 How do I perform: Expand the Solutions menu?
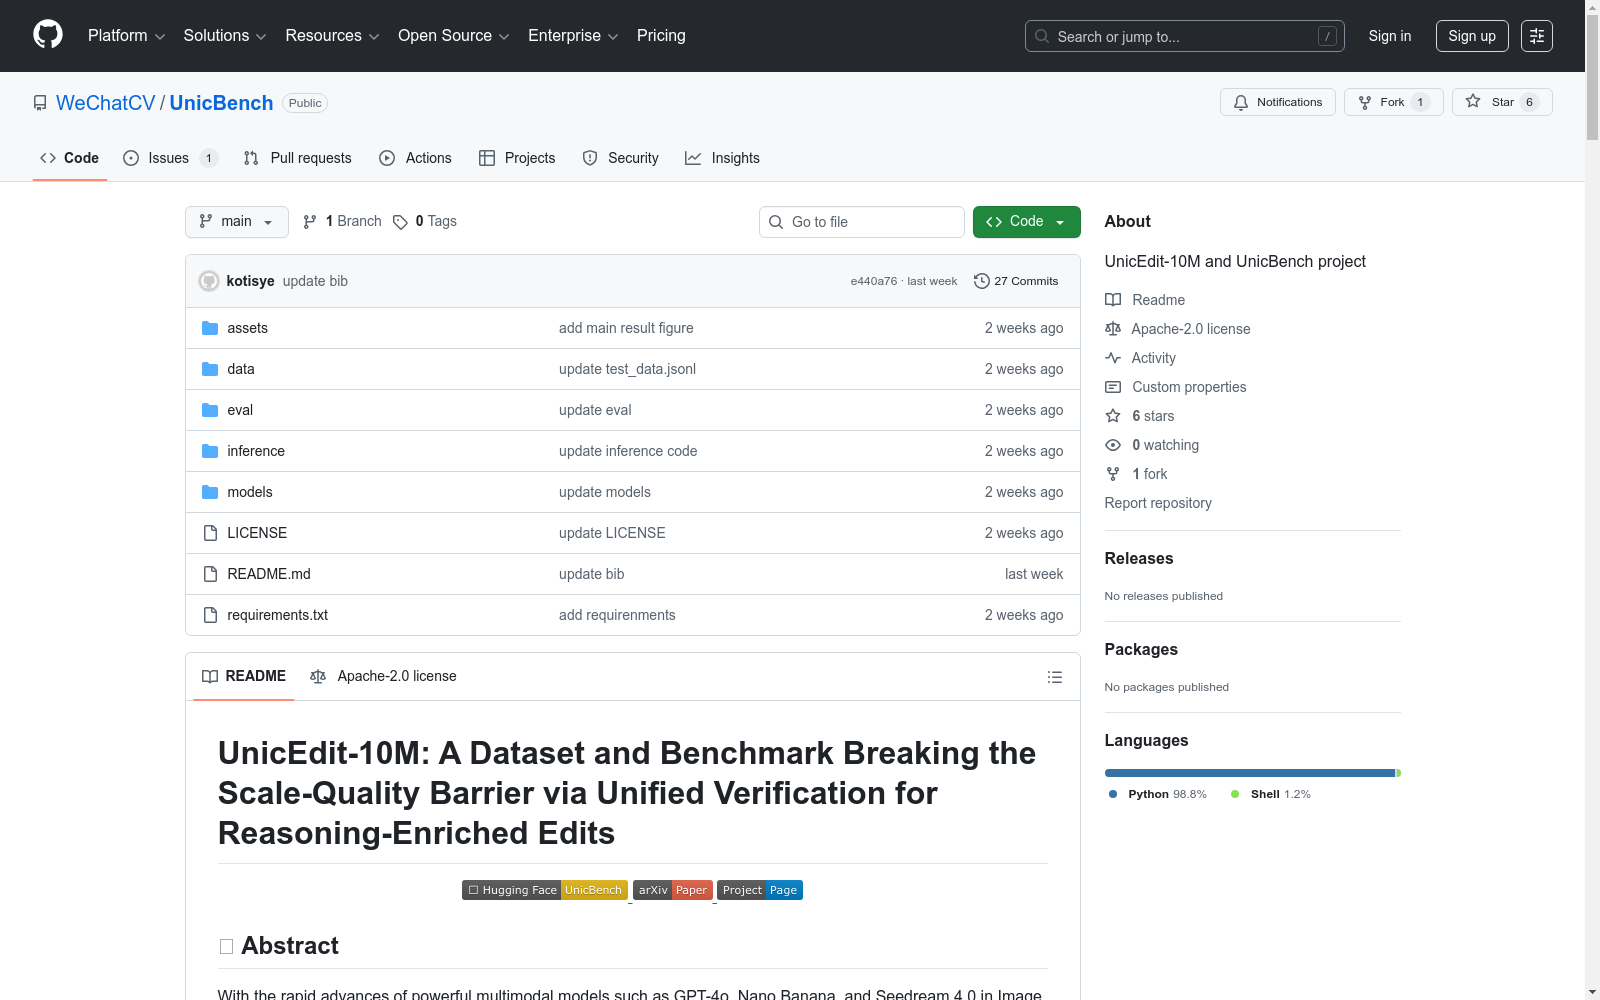(x=225, y=36)
